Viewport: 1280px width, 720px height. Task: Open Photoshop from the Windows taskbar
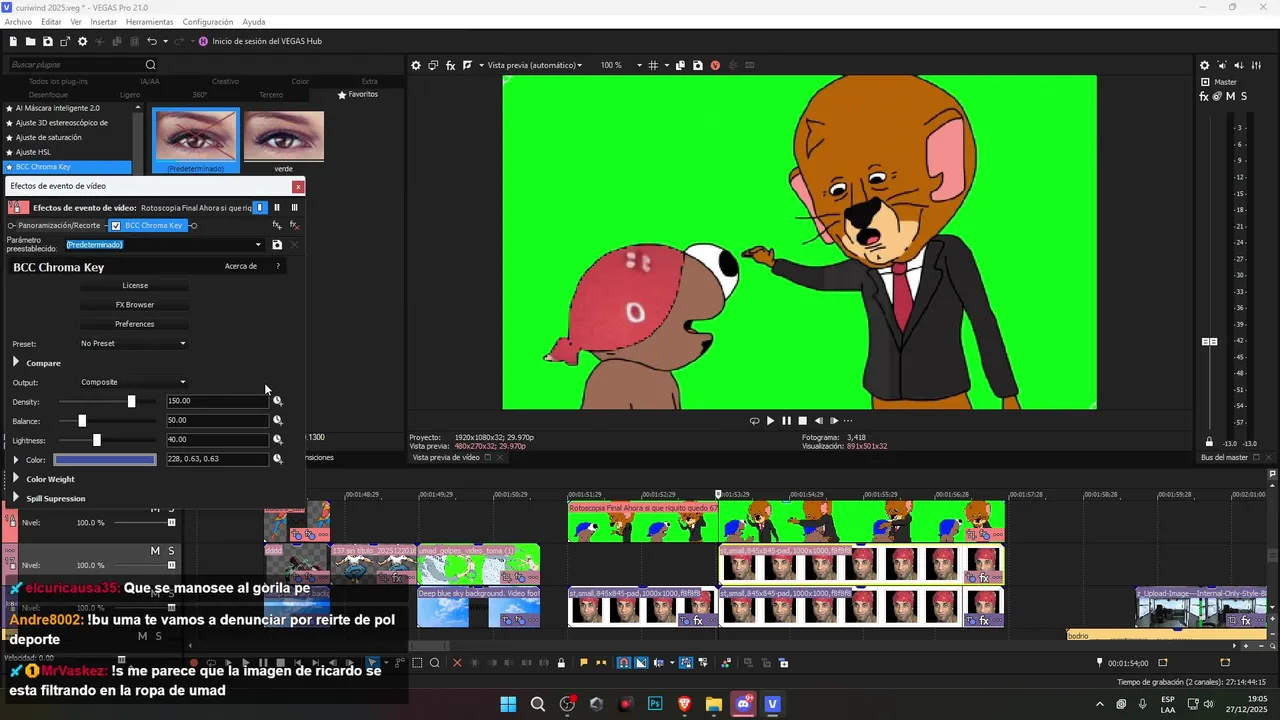click(655, 704)
